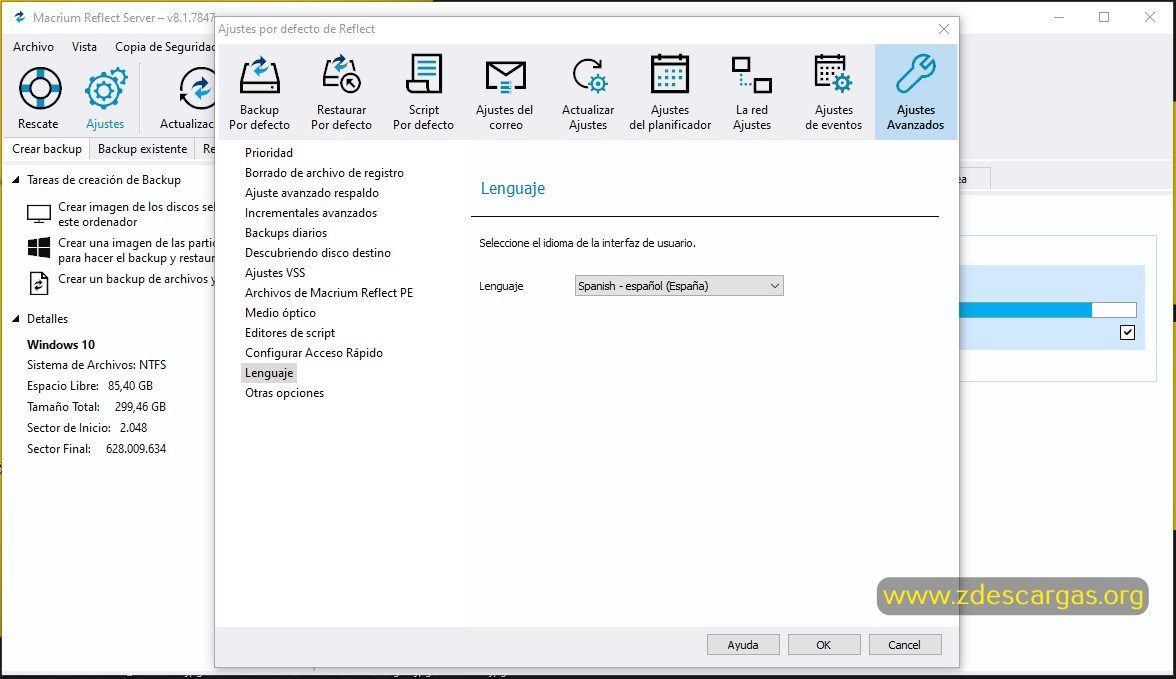Click Windows logo icon for partition image
1176x679 pixels.
pyautogui.click(x=39, y=247)
